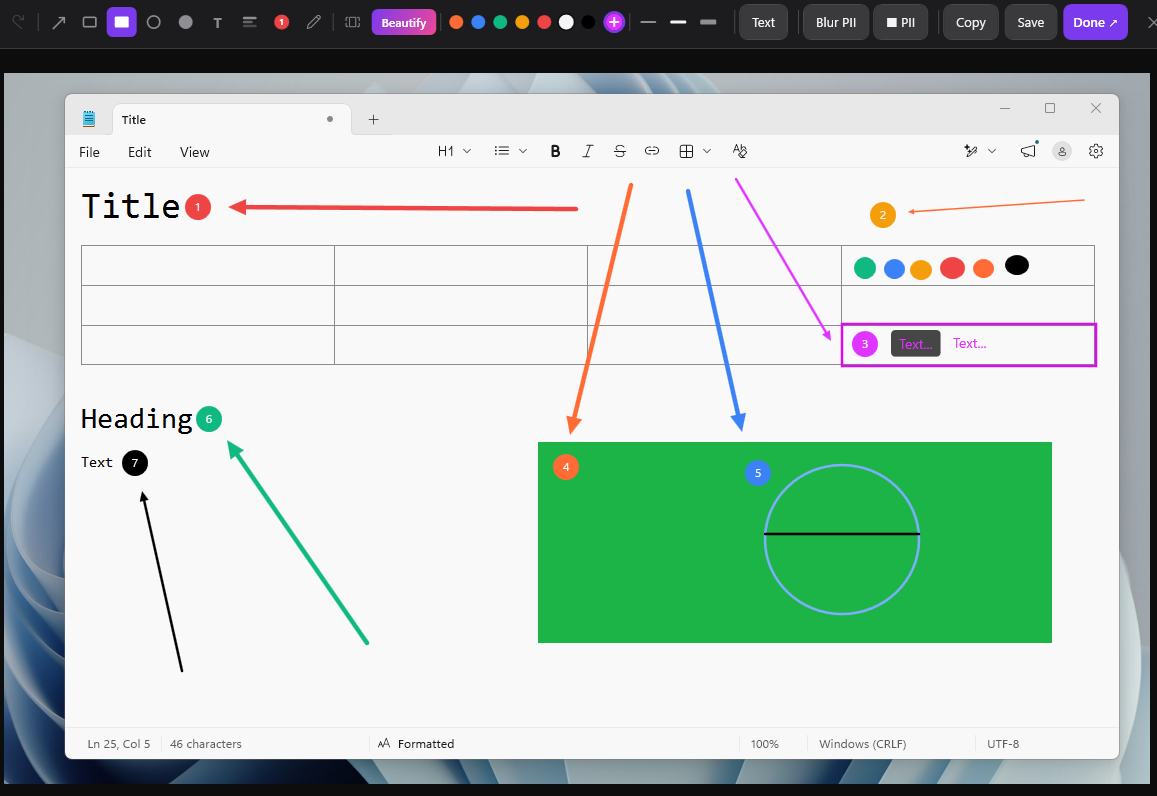
Task: Choose the thin stroke width
Action: 649,22
